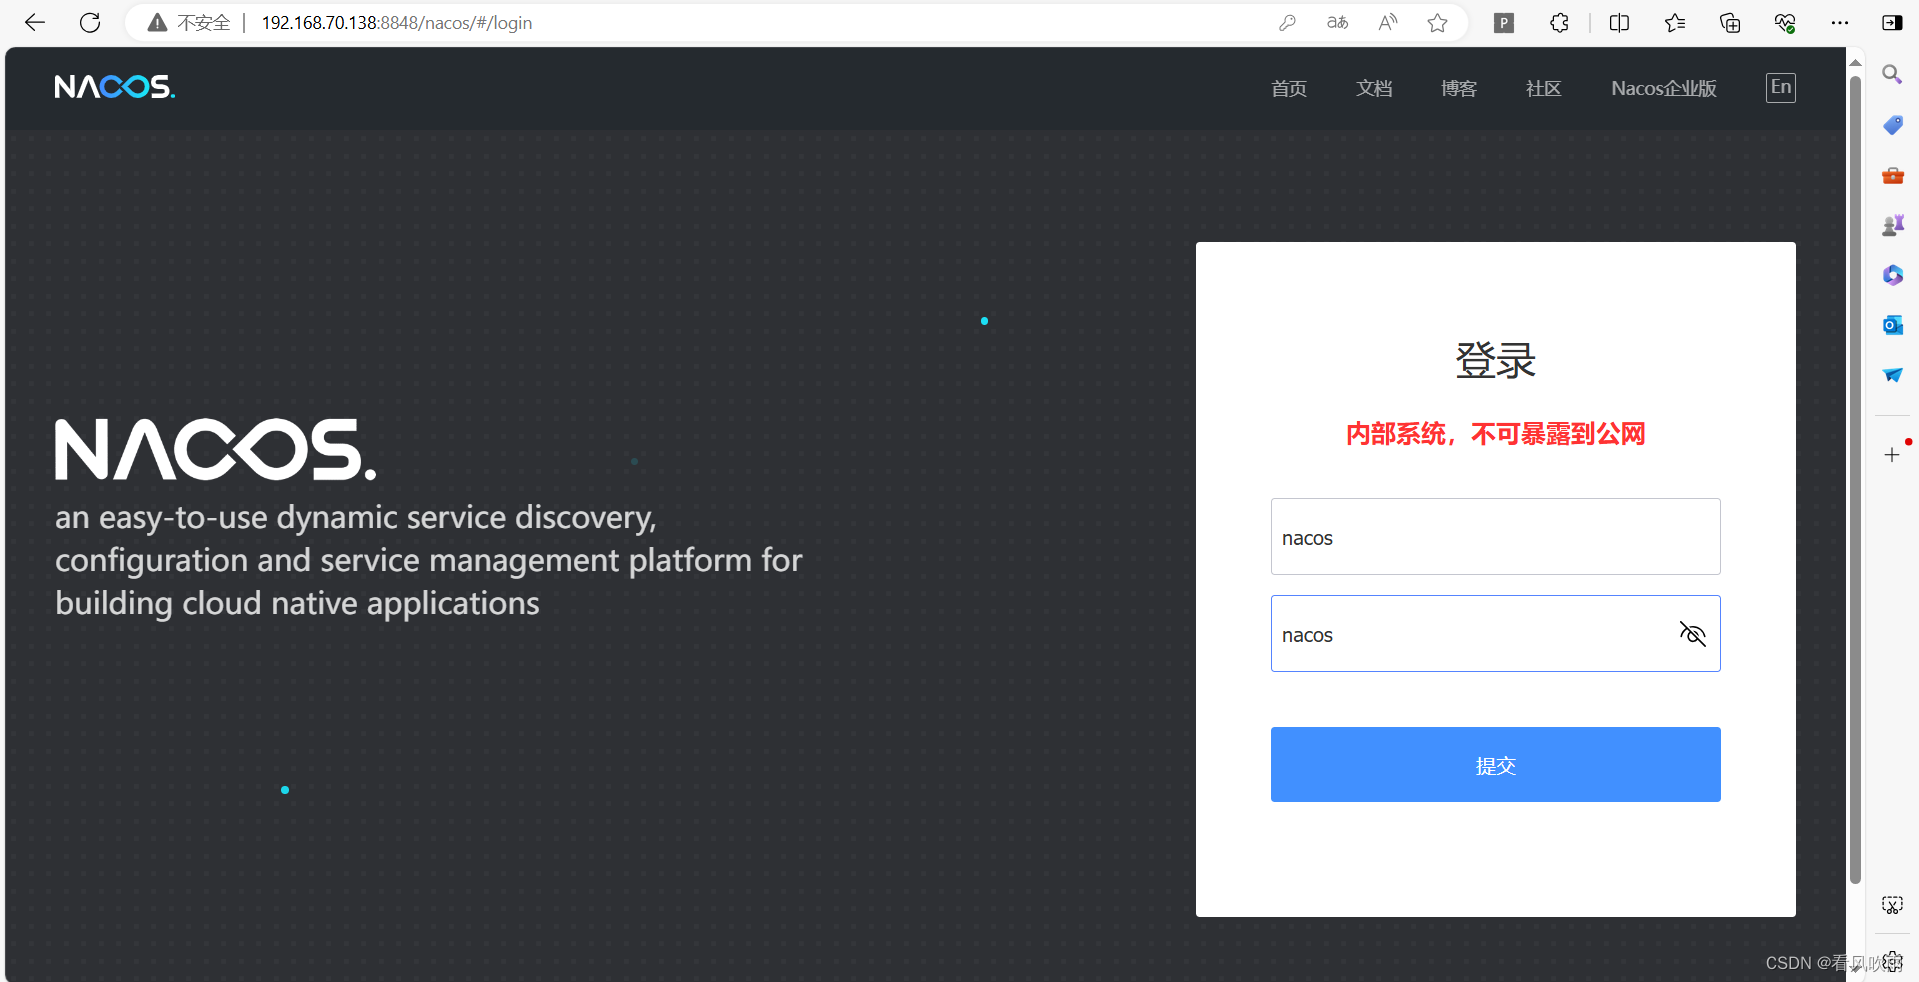The image size is (1919, 982).
Task: Focus the username field containing nacos
Action: point(1496,537)
